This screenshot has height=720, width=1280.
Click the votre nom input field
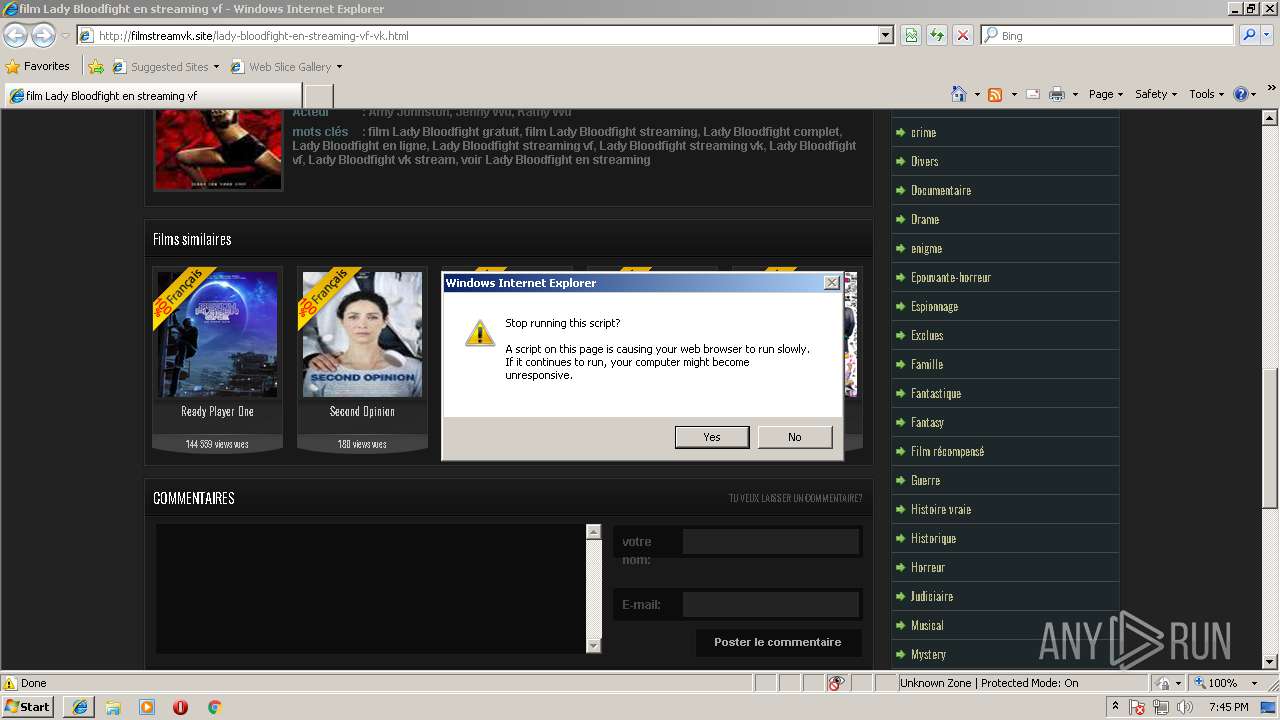point(770,542)
